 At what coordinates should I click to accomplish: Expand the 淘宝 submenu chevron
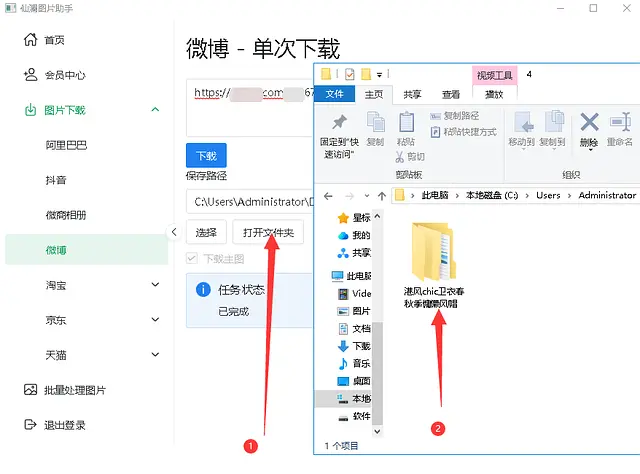tap(155, 285)
